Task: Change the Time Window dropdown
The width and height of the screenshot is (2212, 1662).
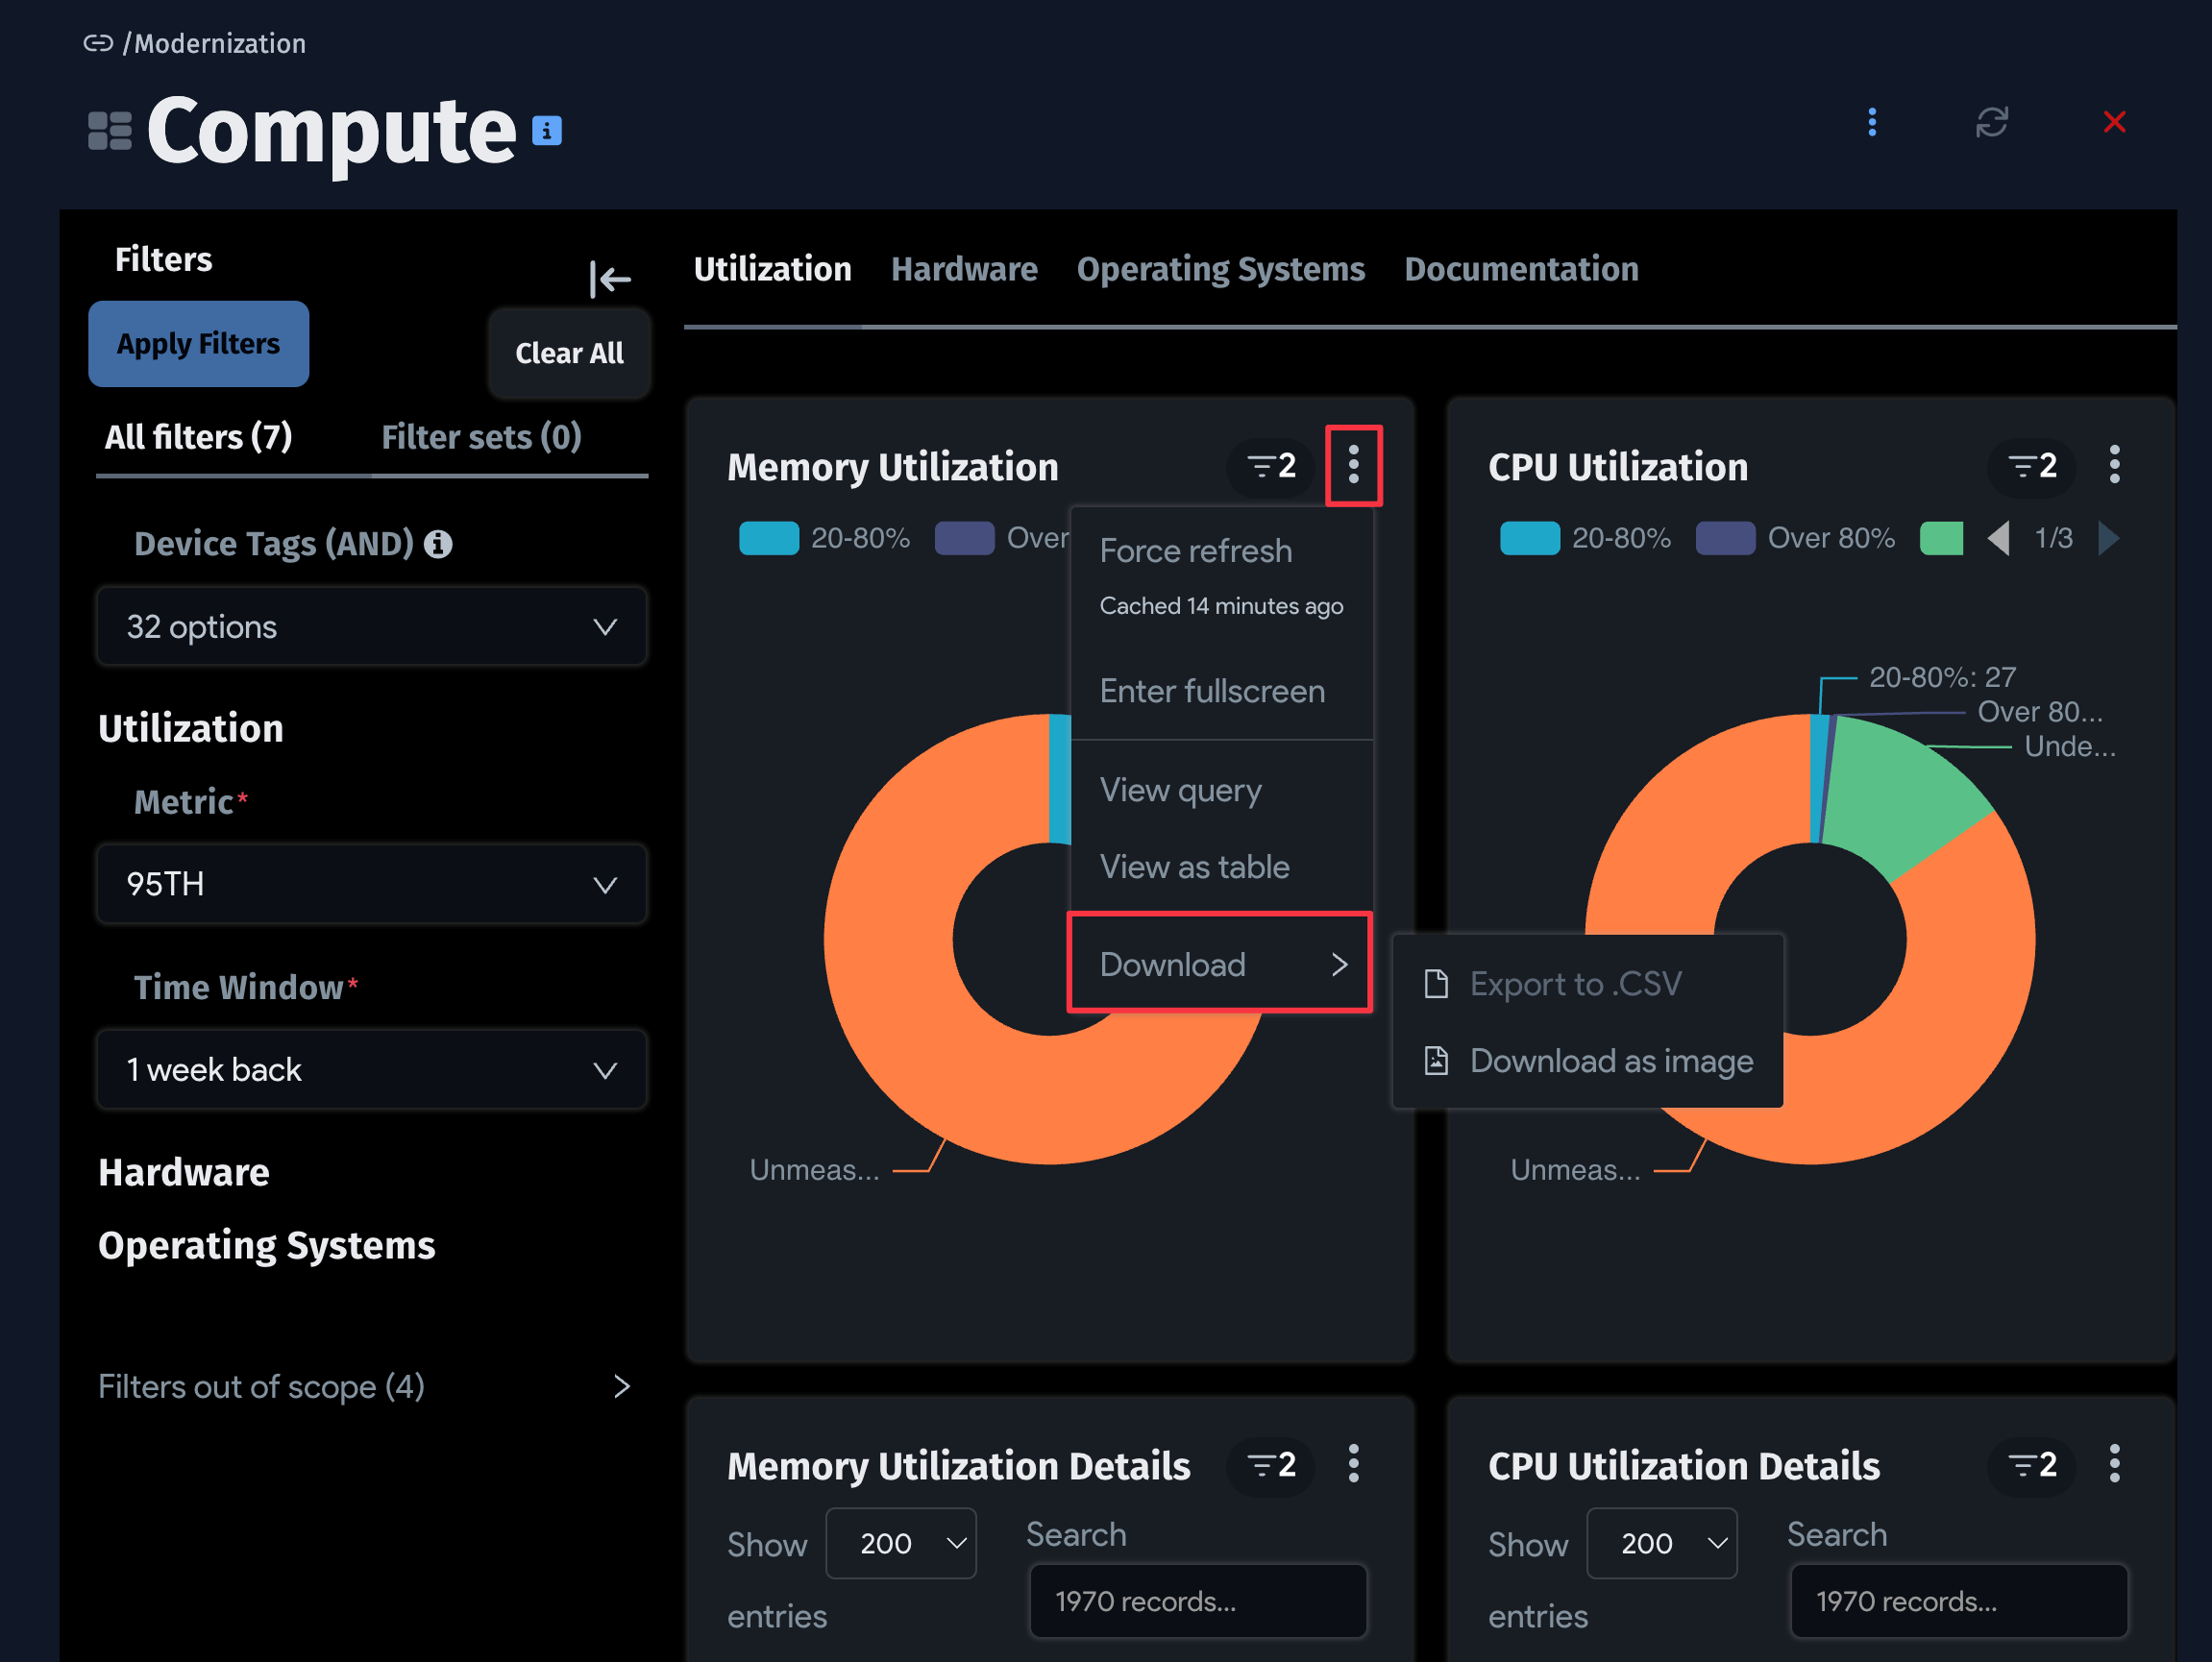Action: 370,1069
